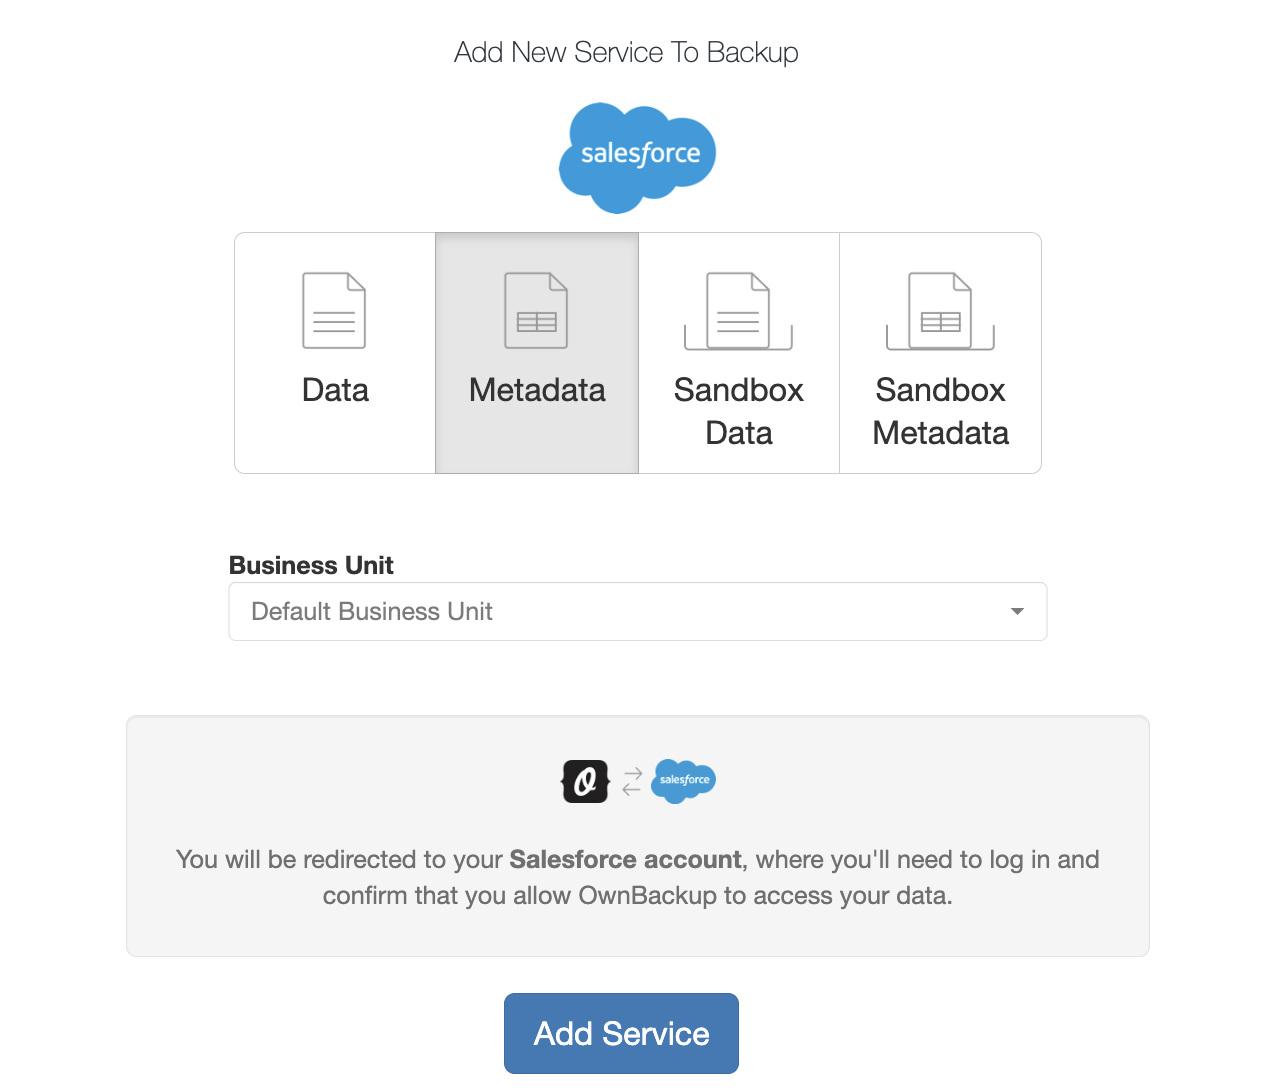Click the 'Add New Service To Backup' heading
Image resolution: width=1280 pixels, height=1092 pixels.
click(626, 52)
